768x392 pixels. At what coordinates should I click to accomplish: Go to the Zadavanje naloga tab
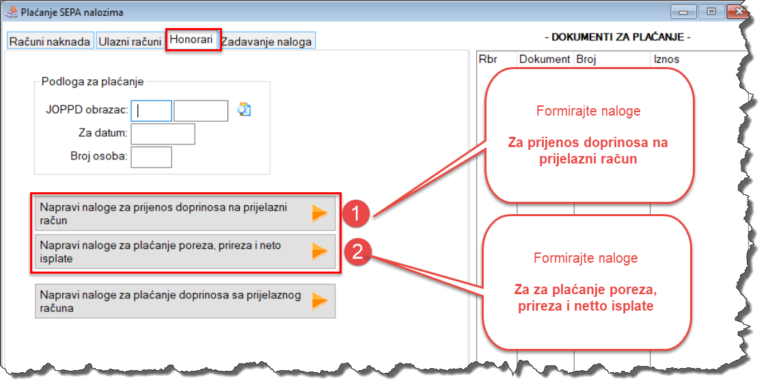point(266,41)
